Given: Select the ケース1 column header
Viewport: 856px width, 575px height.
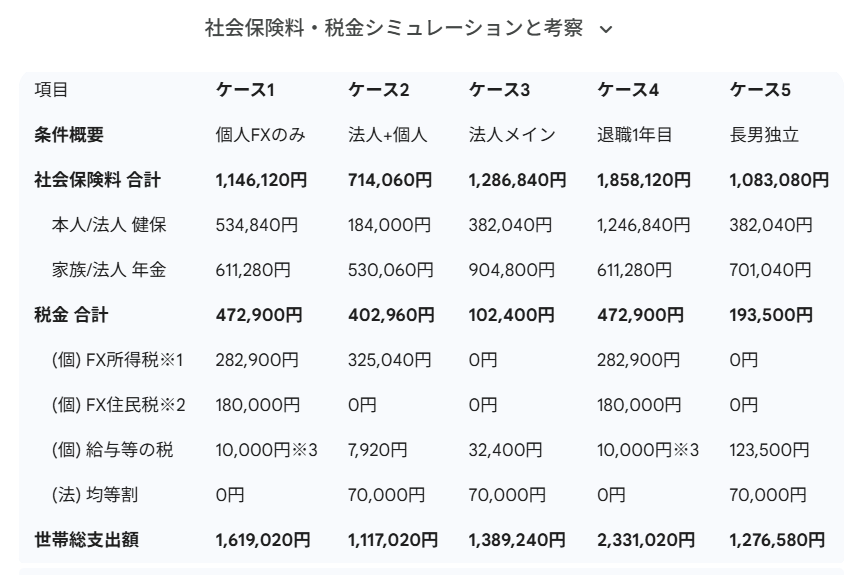Looking at the screenshot, I should (x=245, y=90).
